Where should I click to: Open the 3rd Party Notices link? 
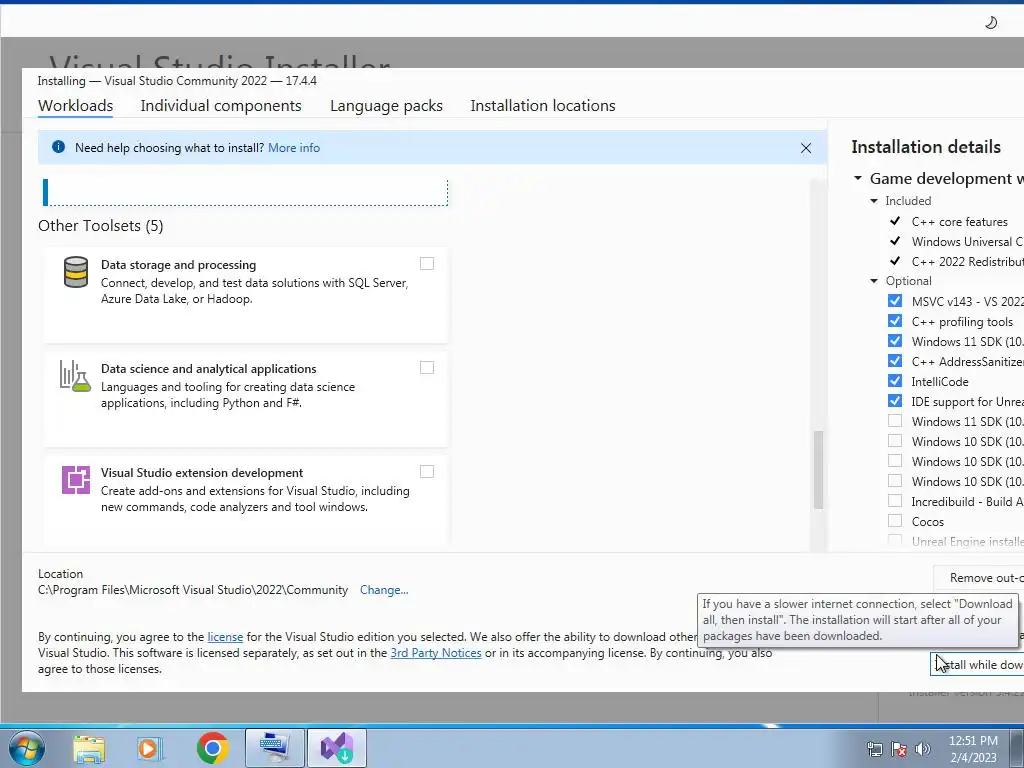(436, 652)
